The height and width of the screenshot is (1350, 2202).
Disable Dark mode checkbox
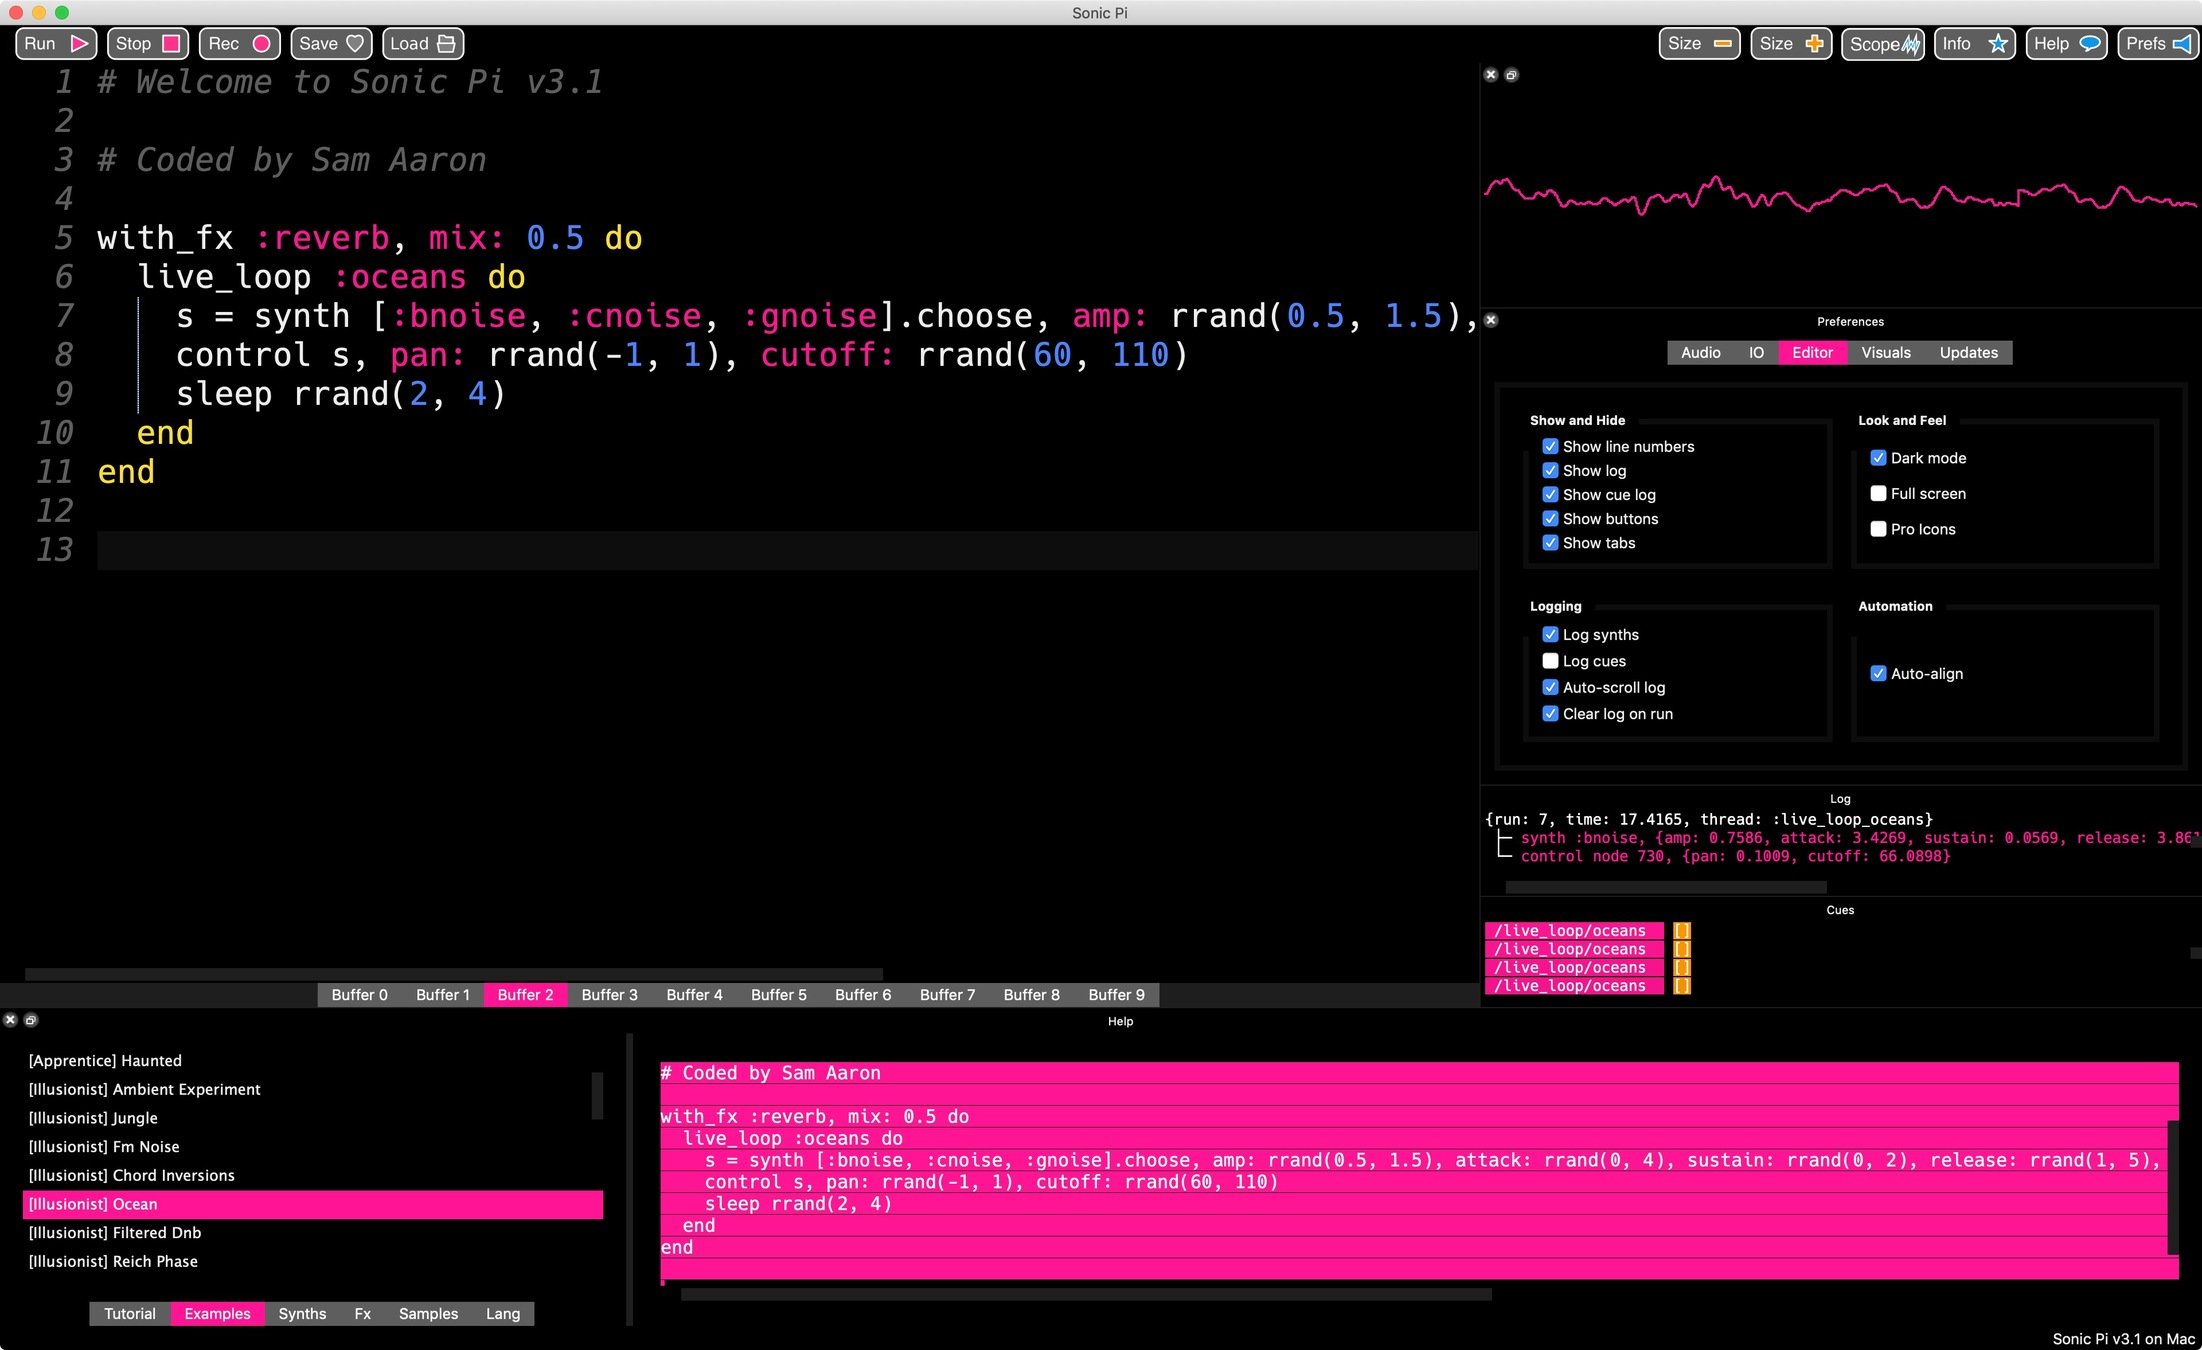(x=1878, y=458)
